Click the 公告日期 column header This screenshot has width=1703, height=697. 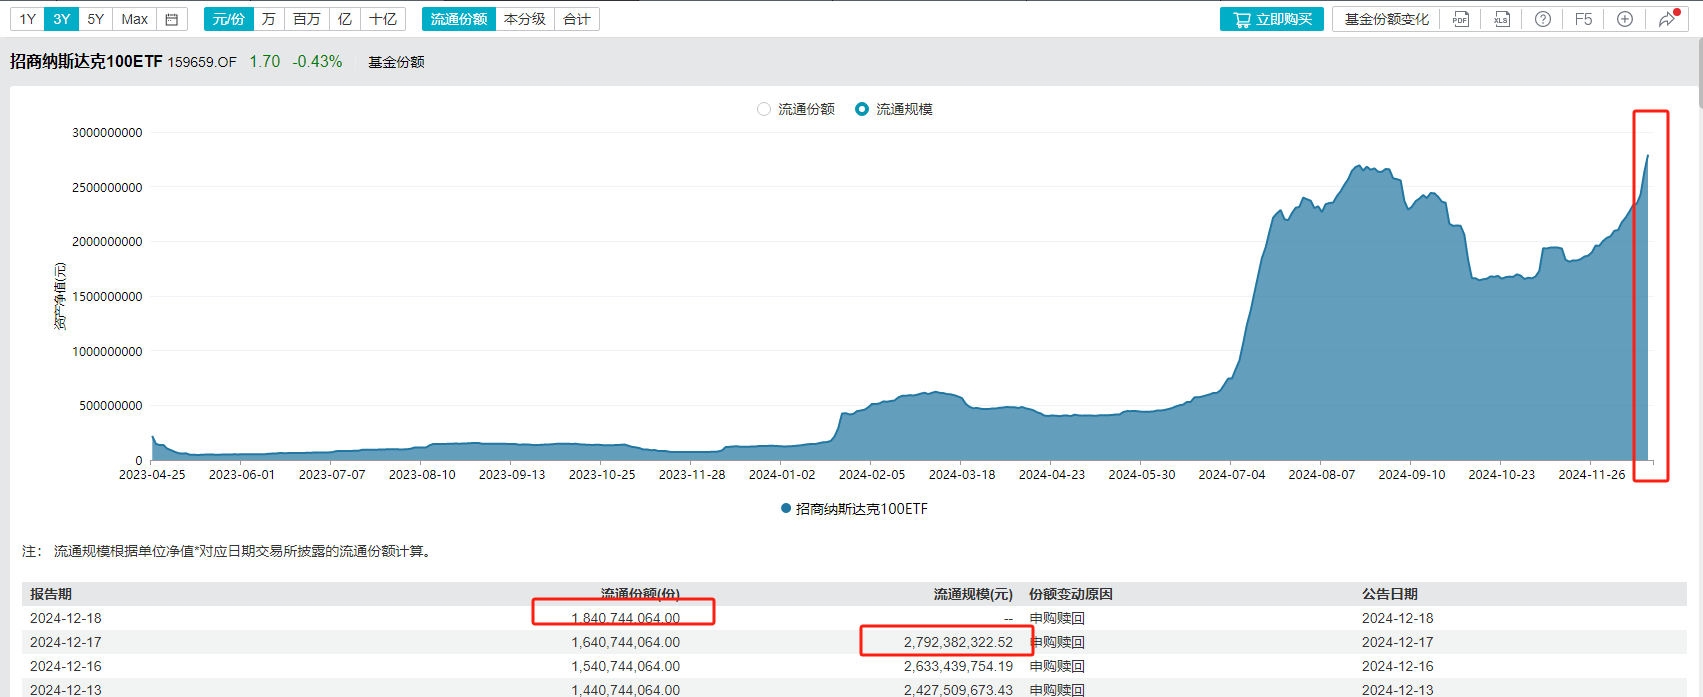pyautogui.click(x=1389, y=594)
